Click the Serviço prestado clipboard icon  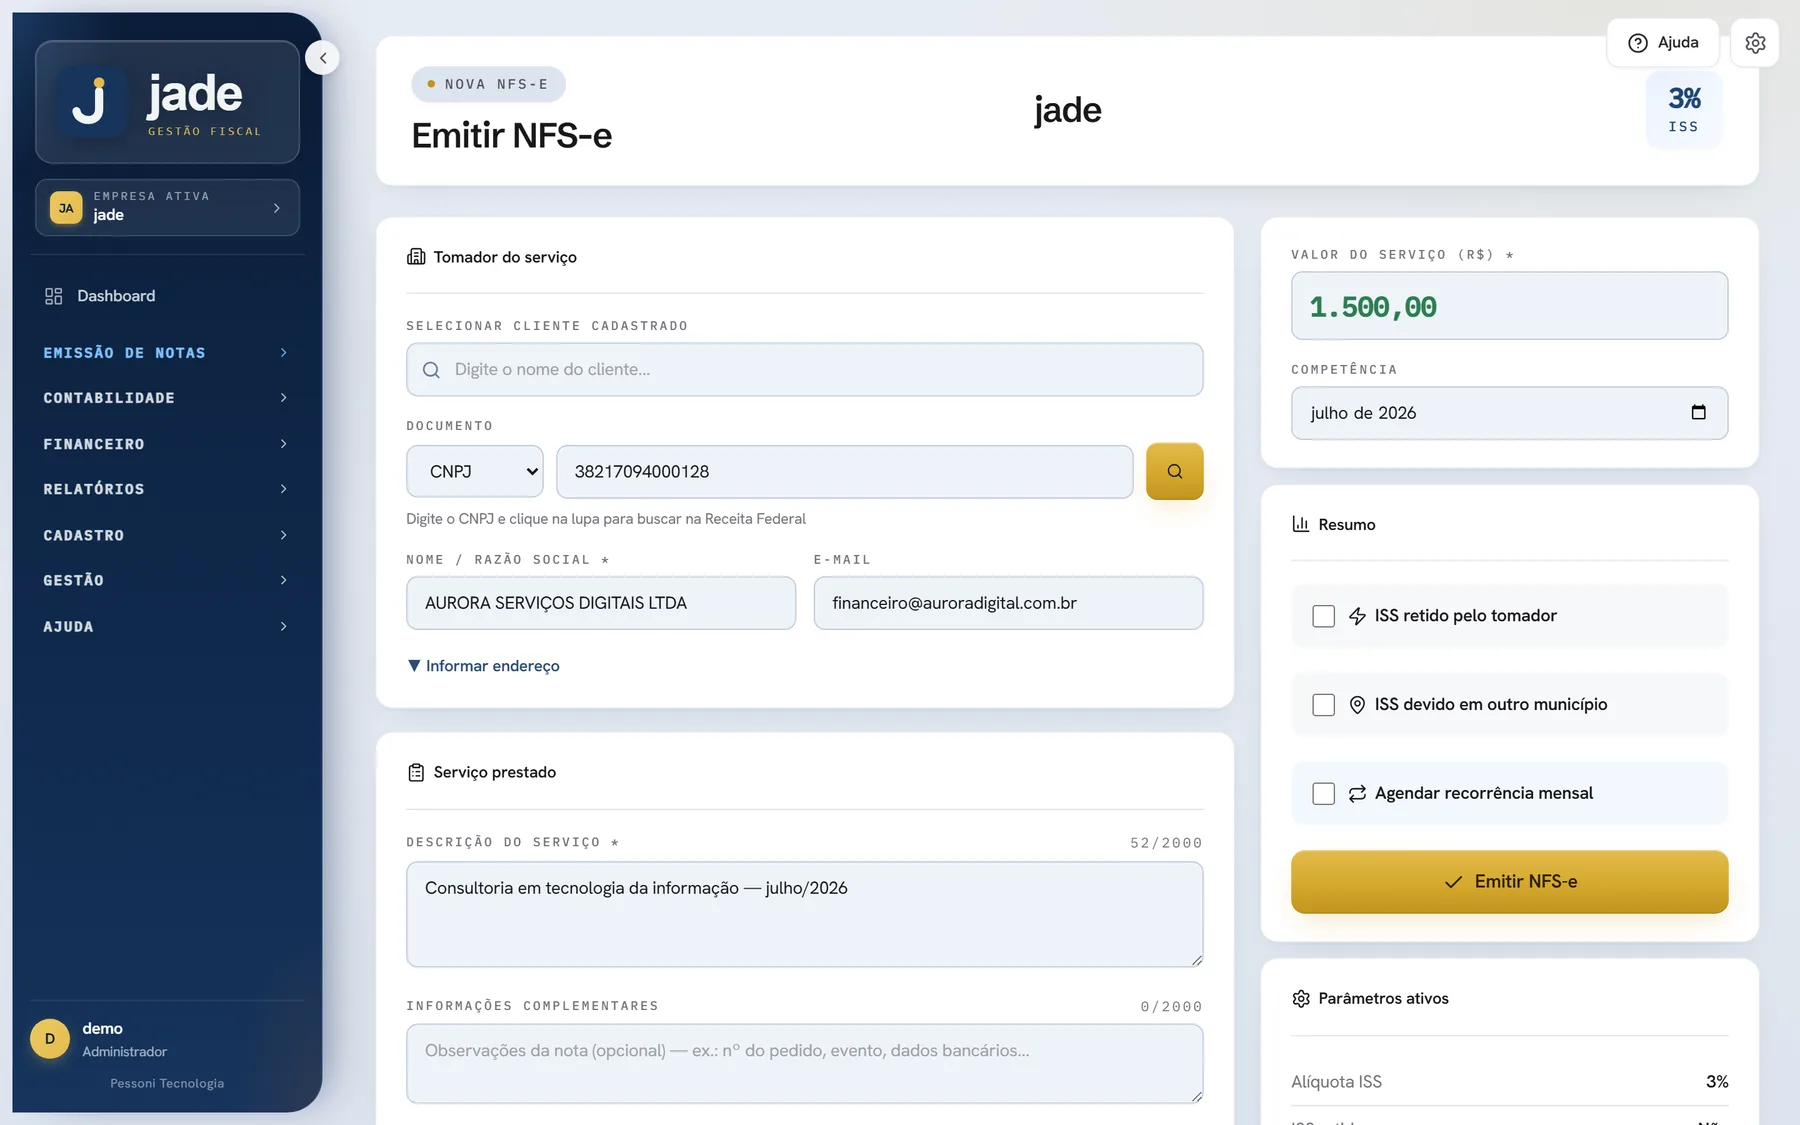coord(416,772)
